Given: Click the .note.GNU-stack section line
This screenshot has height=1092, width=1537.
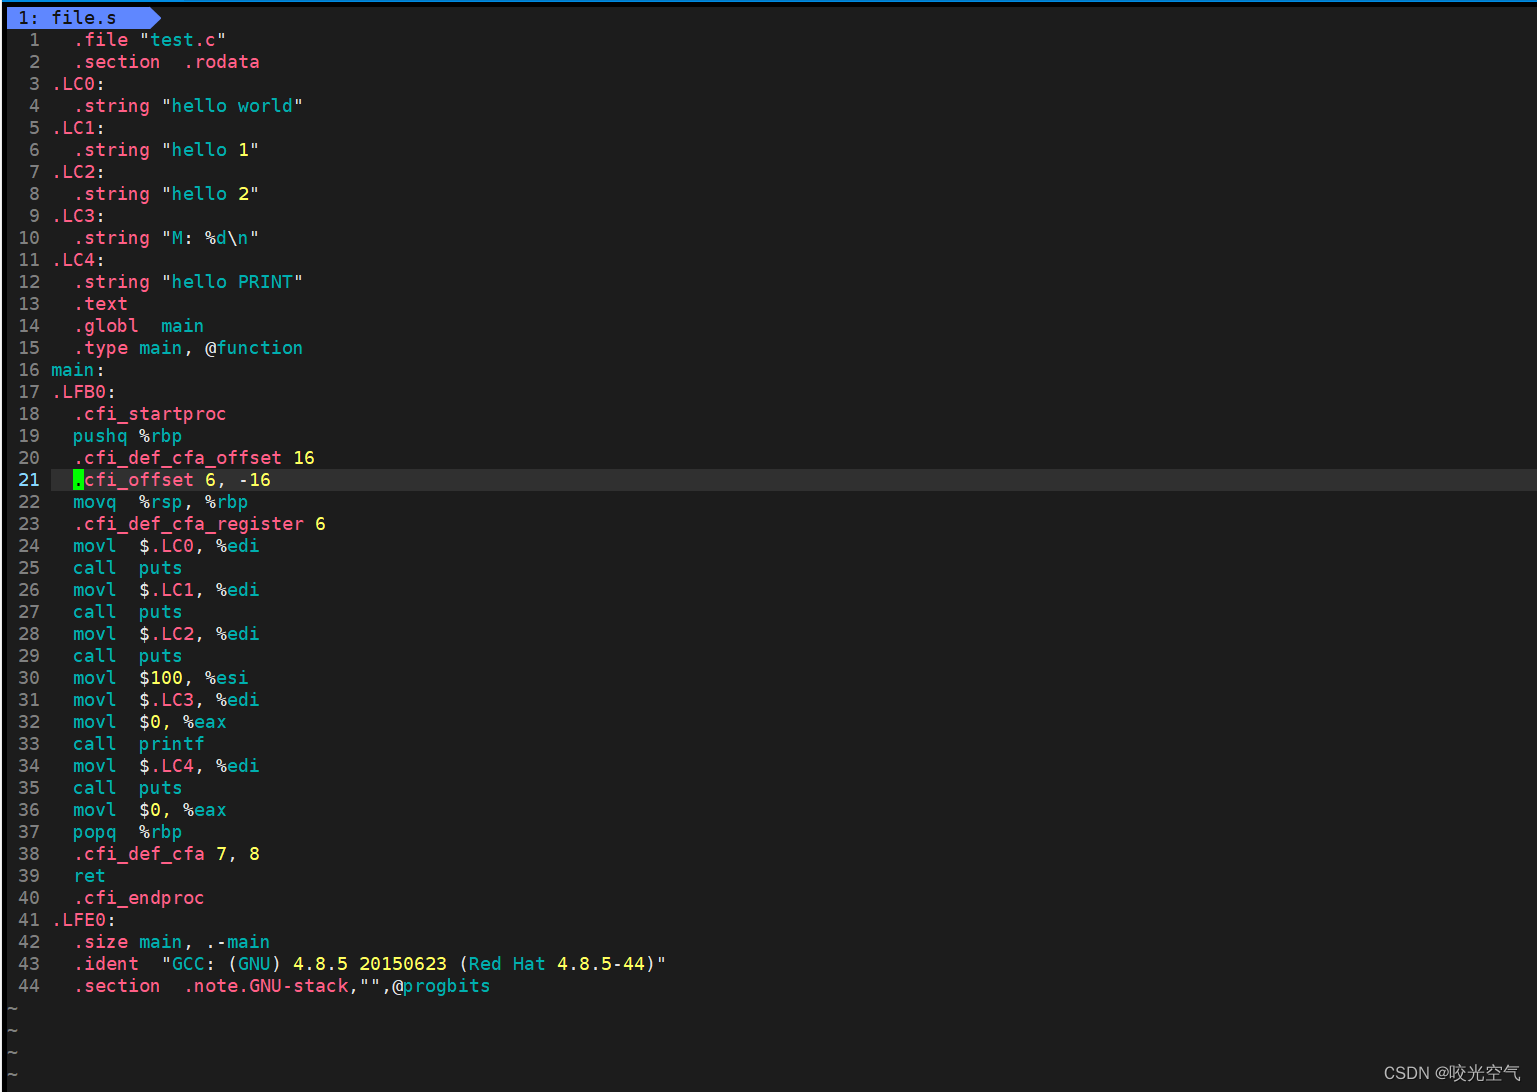Looking at the screenshot, I should [282, 986].
